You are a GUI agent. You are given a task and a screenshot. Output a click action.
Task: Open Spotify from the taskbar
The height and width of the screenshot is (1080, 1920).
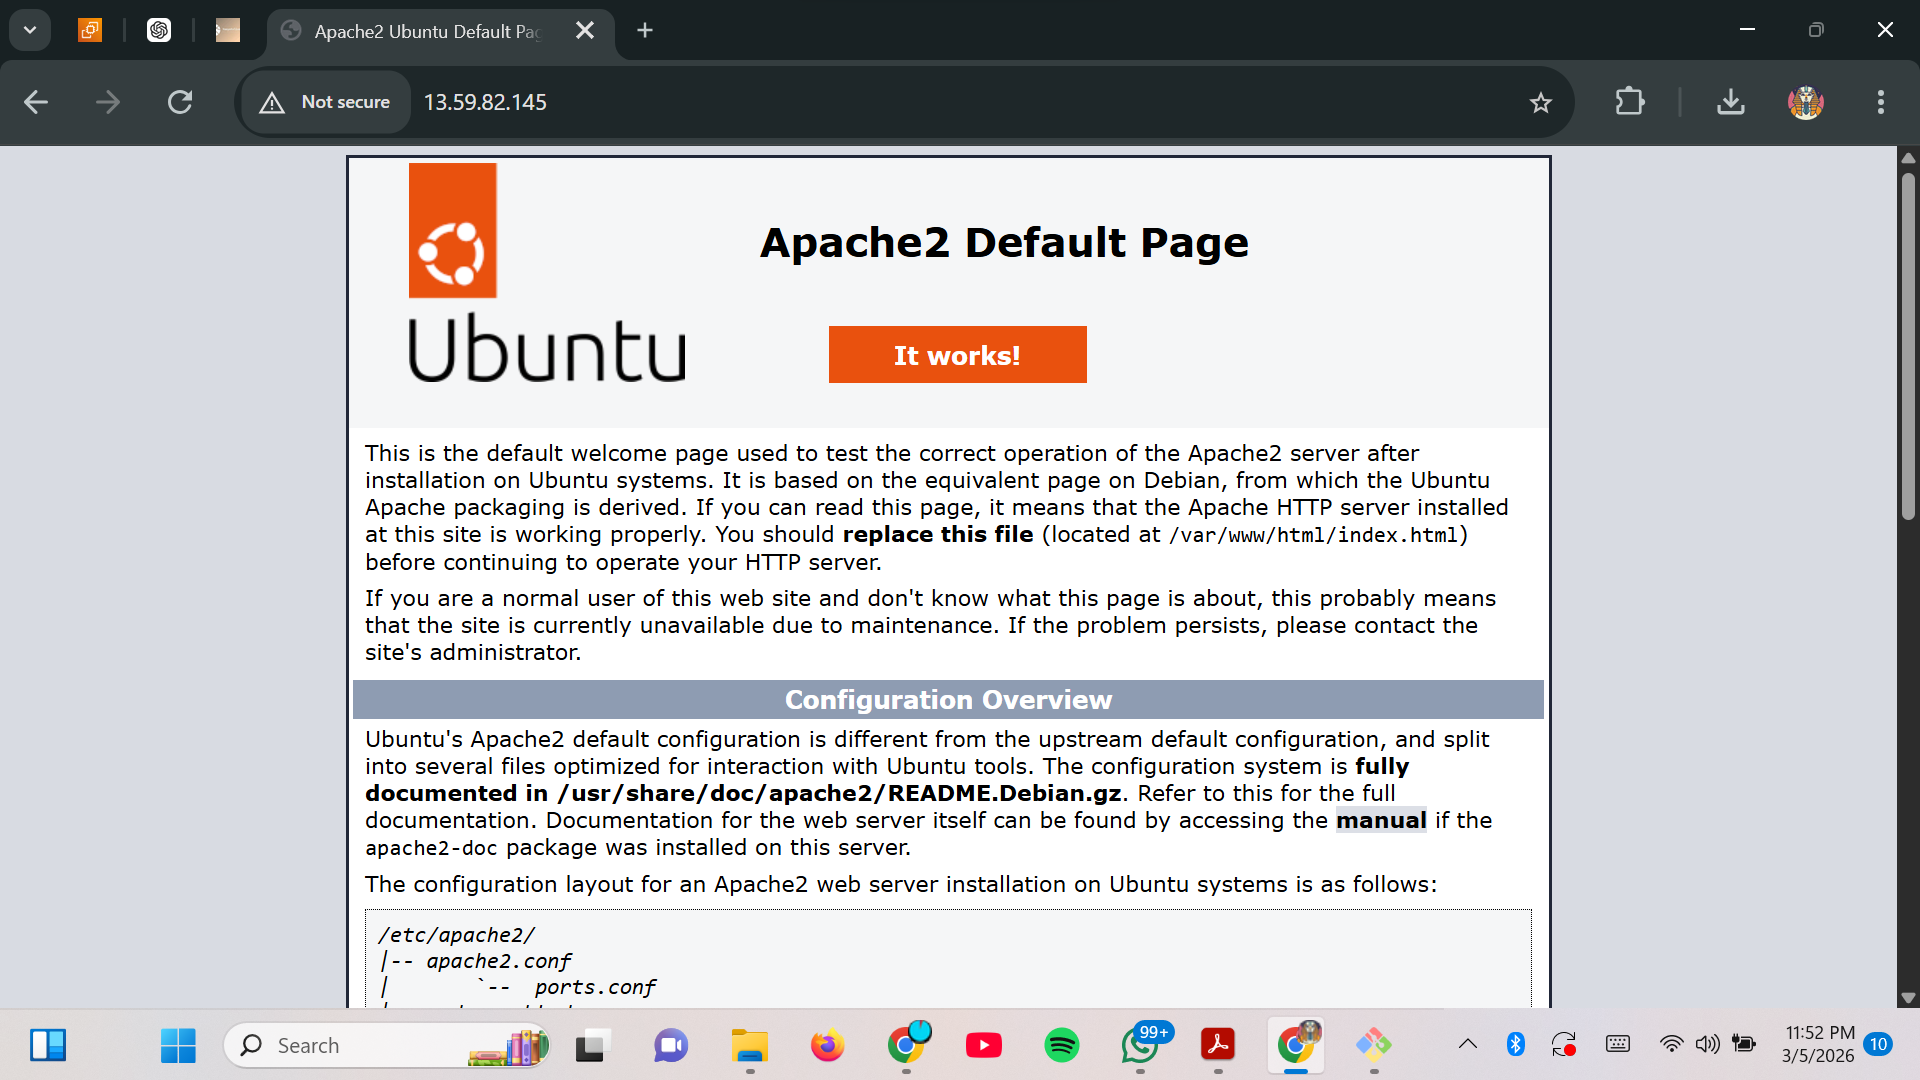click(1062, 1045)
